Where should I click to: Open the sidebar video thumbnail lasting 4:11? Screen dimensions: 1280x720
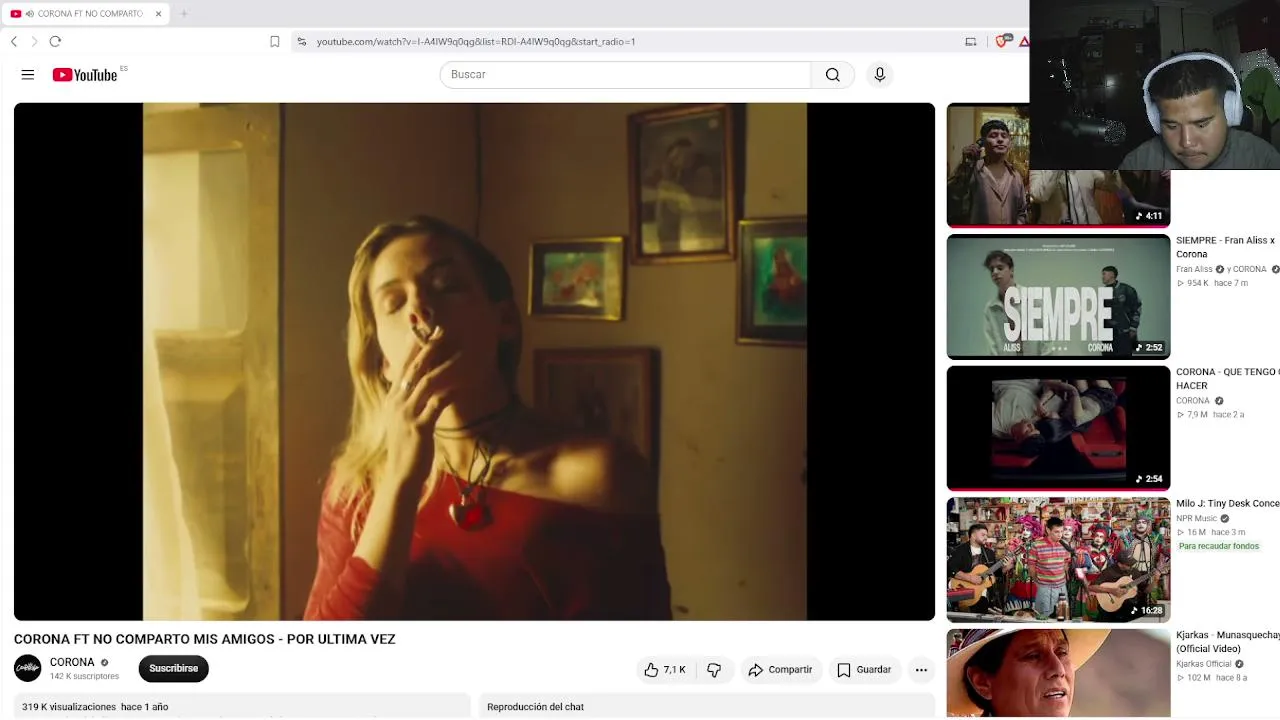[x=1058, y=165]
